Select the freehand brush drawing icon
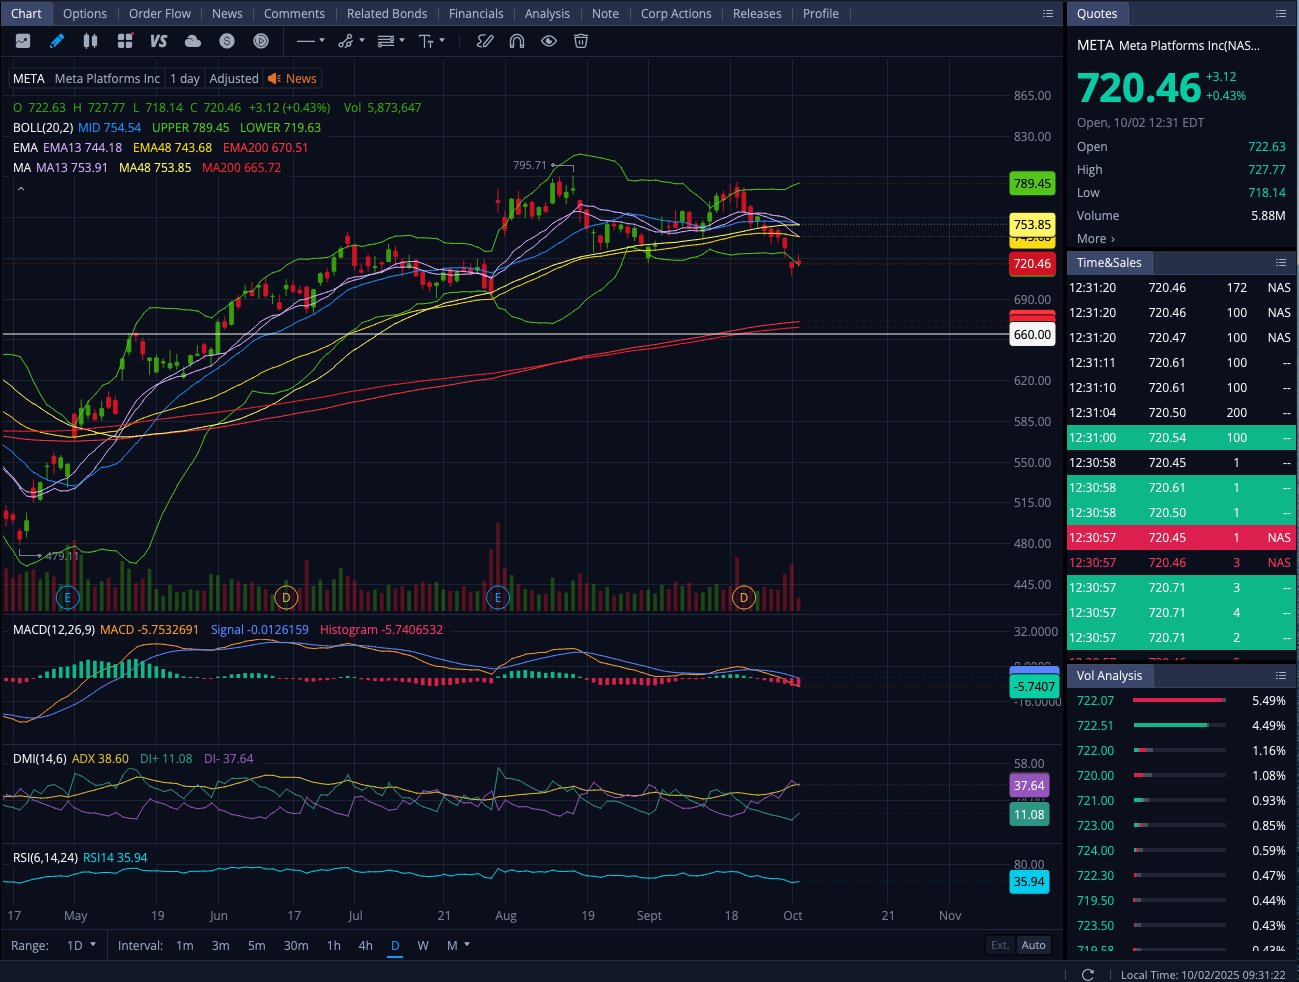1299x982 pixels. point(485,41)
